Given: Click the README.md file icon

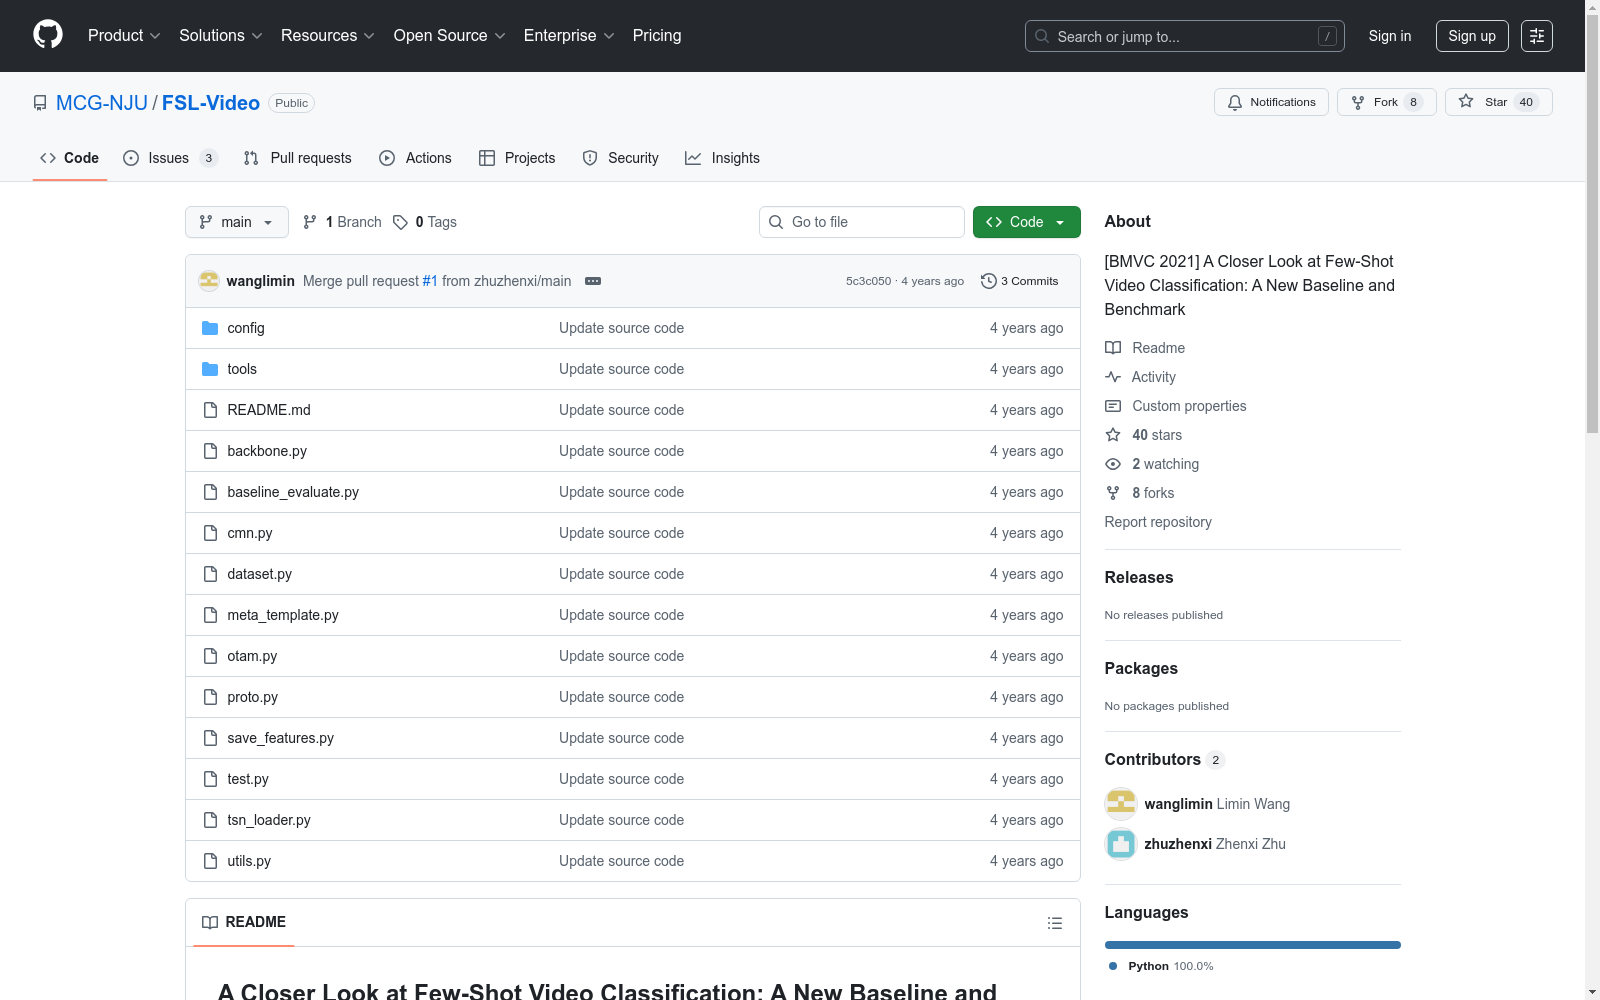Looking at the screenshot, I should [x=210, y=410].
